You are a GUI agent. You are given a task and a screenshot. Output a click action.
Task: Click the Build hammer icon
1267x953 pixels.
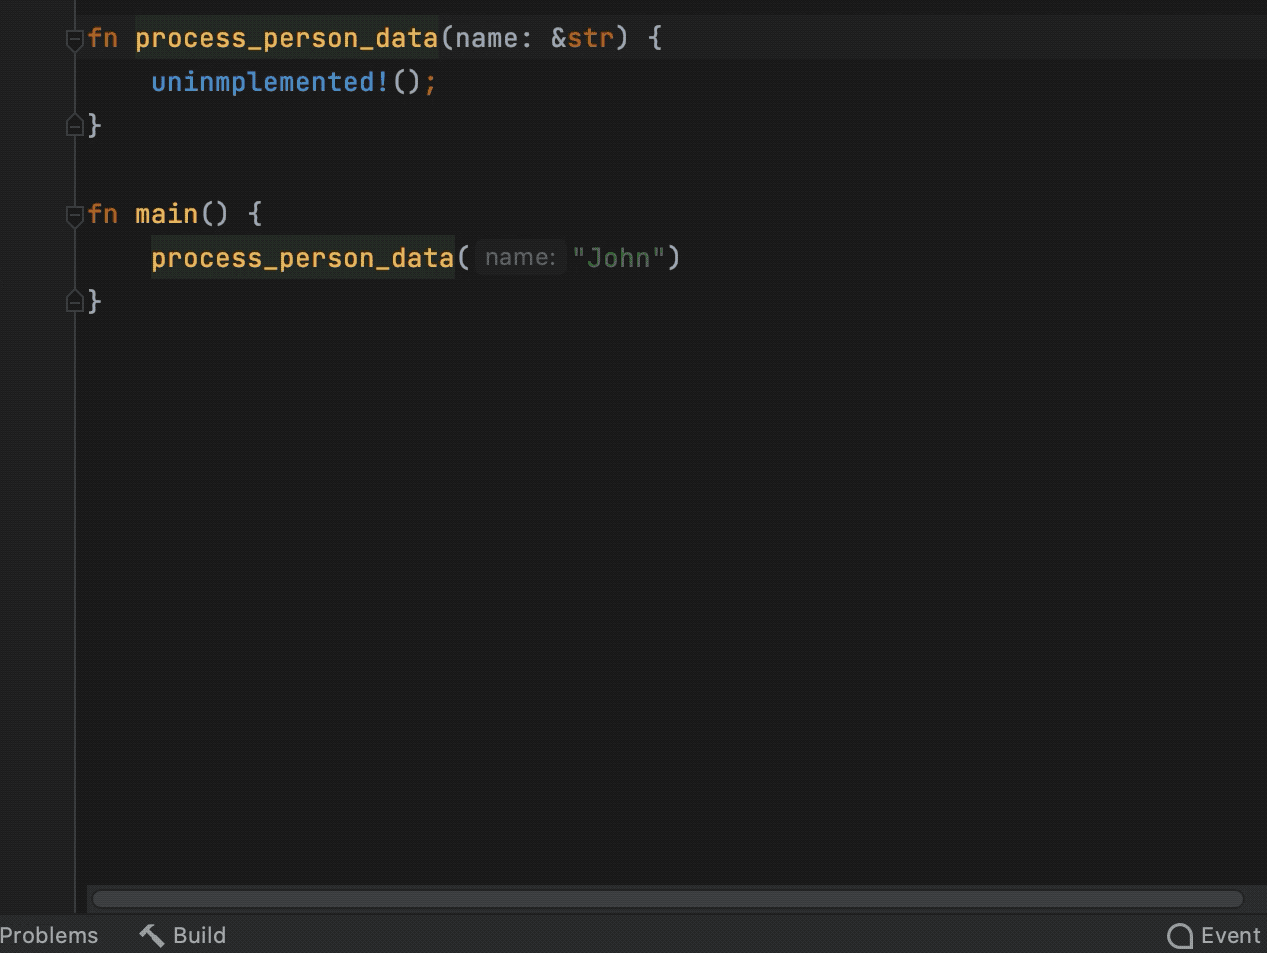coord(152,935)
